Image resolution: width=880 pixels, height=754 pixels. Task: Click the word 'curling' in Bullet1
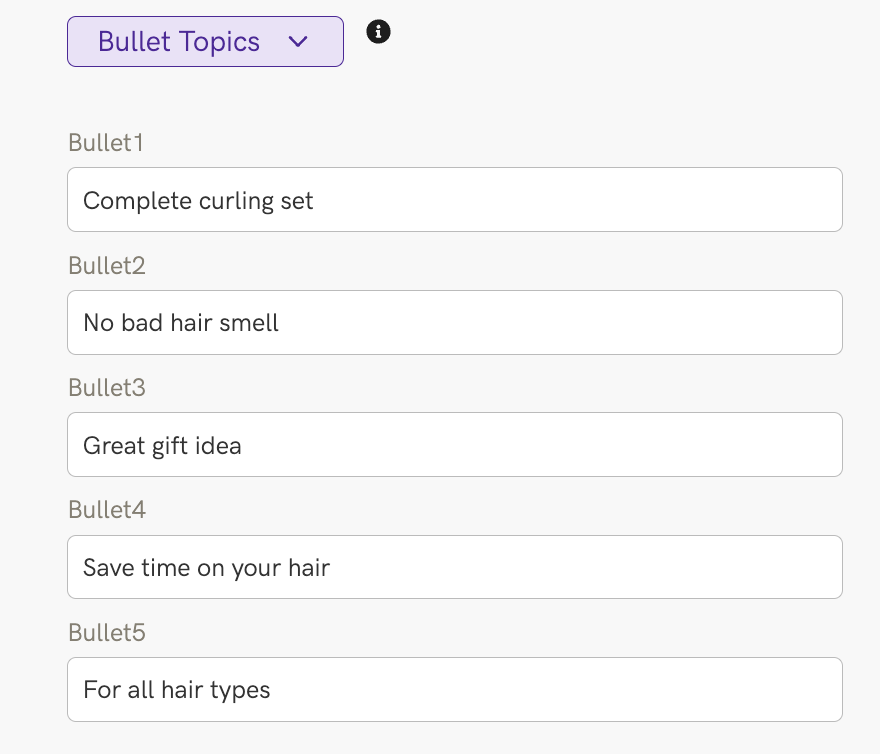pos(235,201)
